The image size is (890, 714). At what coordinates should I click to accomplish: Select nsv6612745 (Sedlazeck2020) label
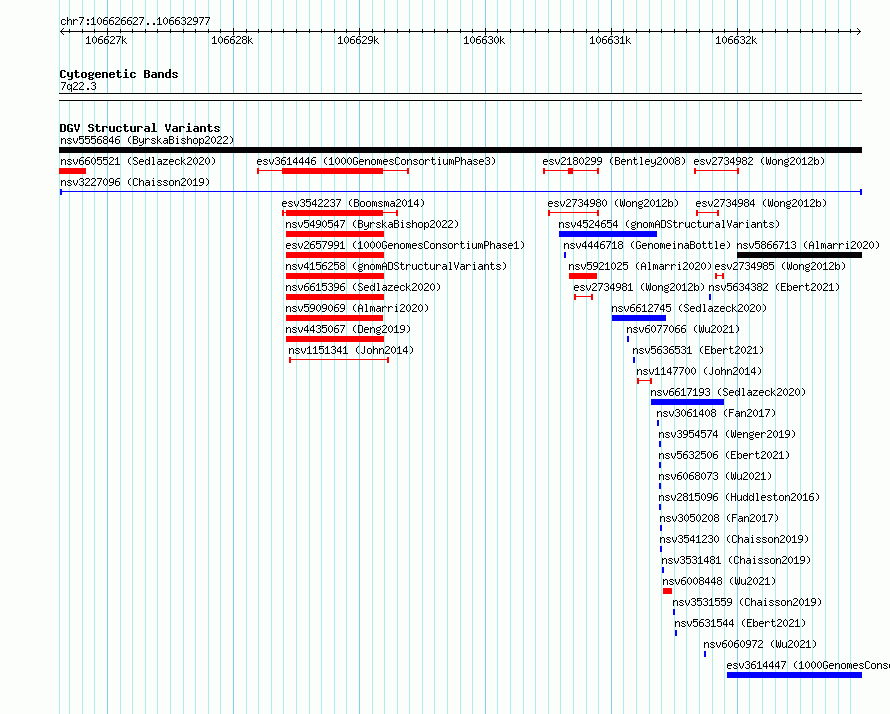689,308
